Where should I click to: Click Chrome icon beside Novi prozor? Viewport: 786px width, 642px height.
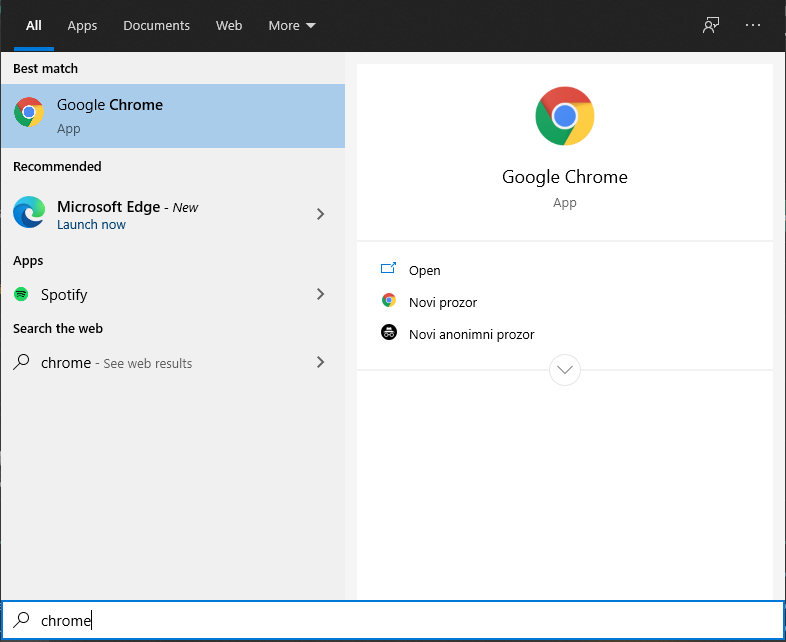coord(388,300)
